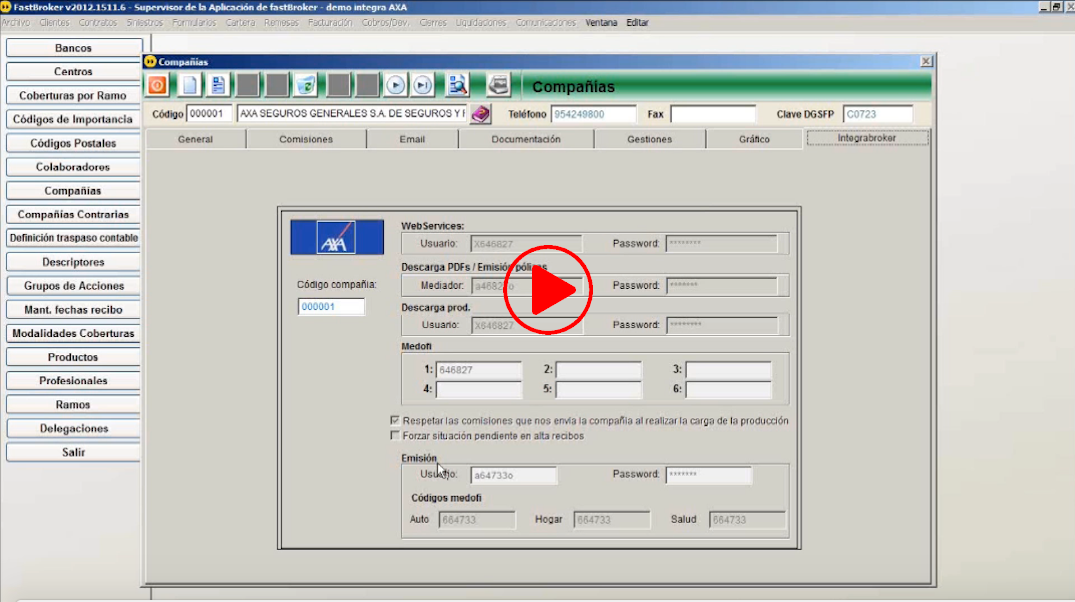The image size is (1075, 602).
Task: Open the Archivo menu
Action: pyautogui.click(x=16, y=23)
